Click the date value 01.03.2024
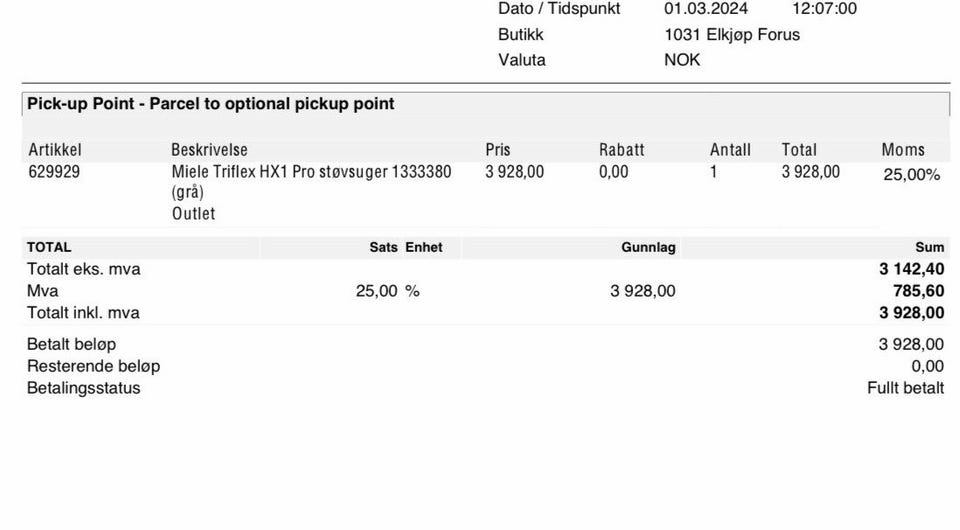Viewport: 960px width, 530px height. (706, 9)
